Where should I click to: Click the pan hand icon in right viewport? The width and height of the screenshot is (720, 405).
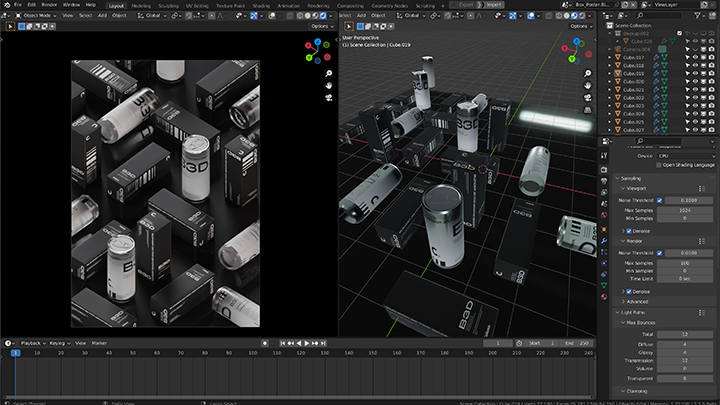click(x=587, y=85)
